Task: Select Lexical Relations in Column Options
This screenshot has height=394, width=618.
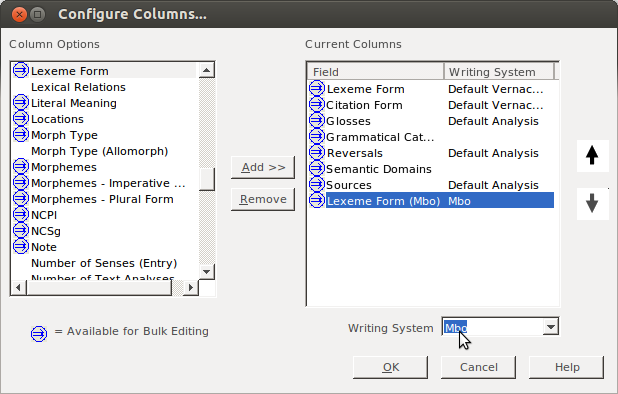Action: [78, 87]
